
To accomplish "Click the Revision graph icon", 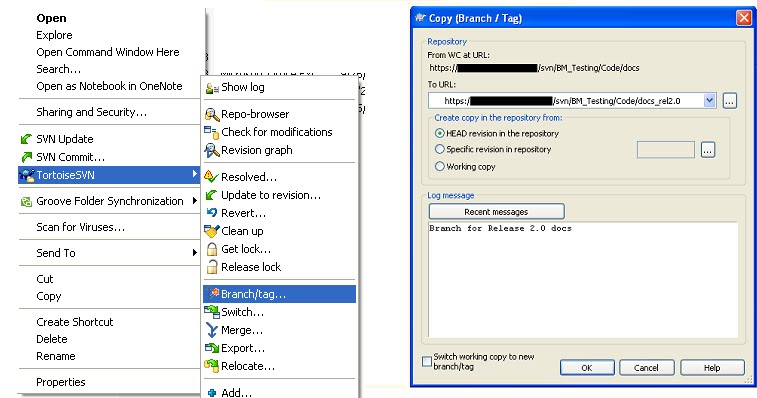I will point(211,150).
